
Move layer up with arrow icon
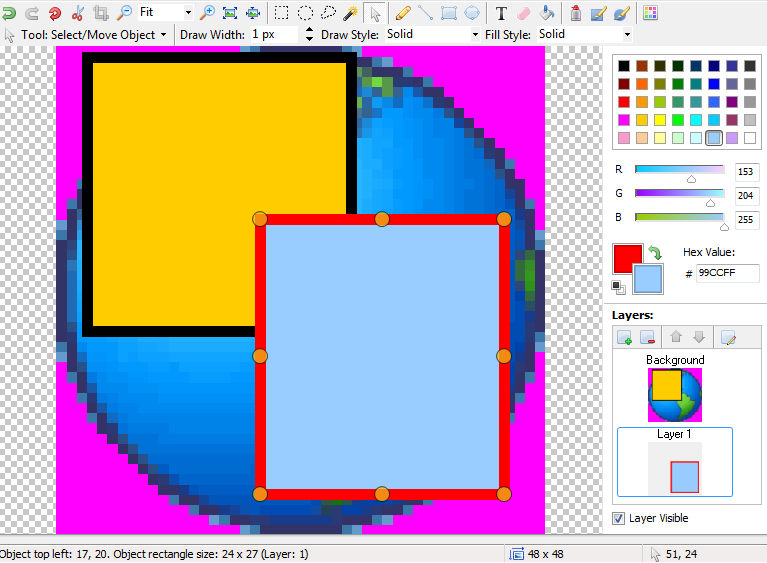[x=676, y=337]
